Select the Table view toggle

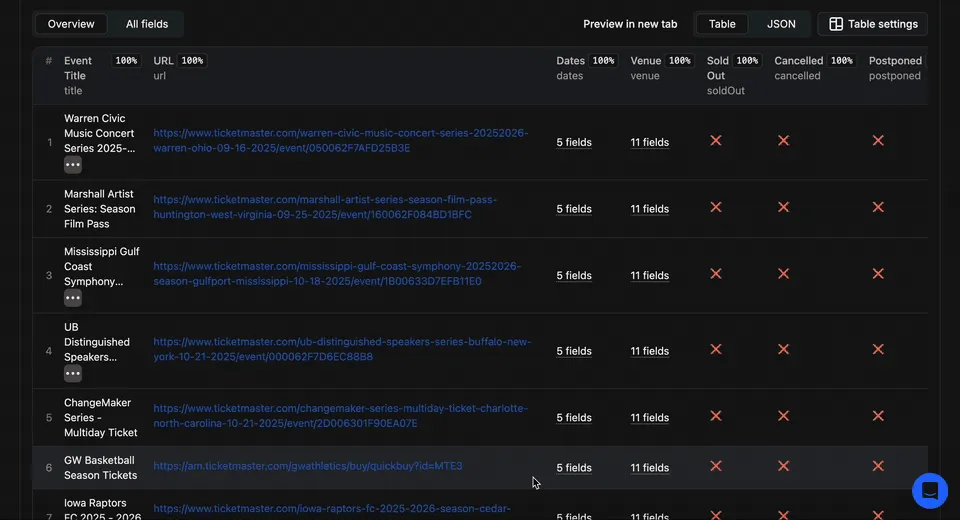(722, 24)
